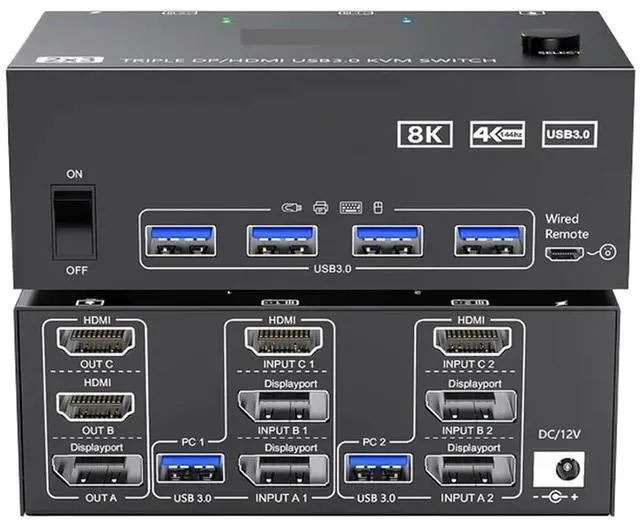640x525 pixels.
Task: Click the Displayport INPUT B 1 port
Action: point(283,406)
